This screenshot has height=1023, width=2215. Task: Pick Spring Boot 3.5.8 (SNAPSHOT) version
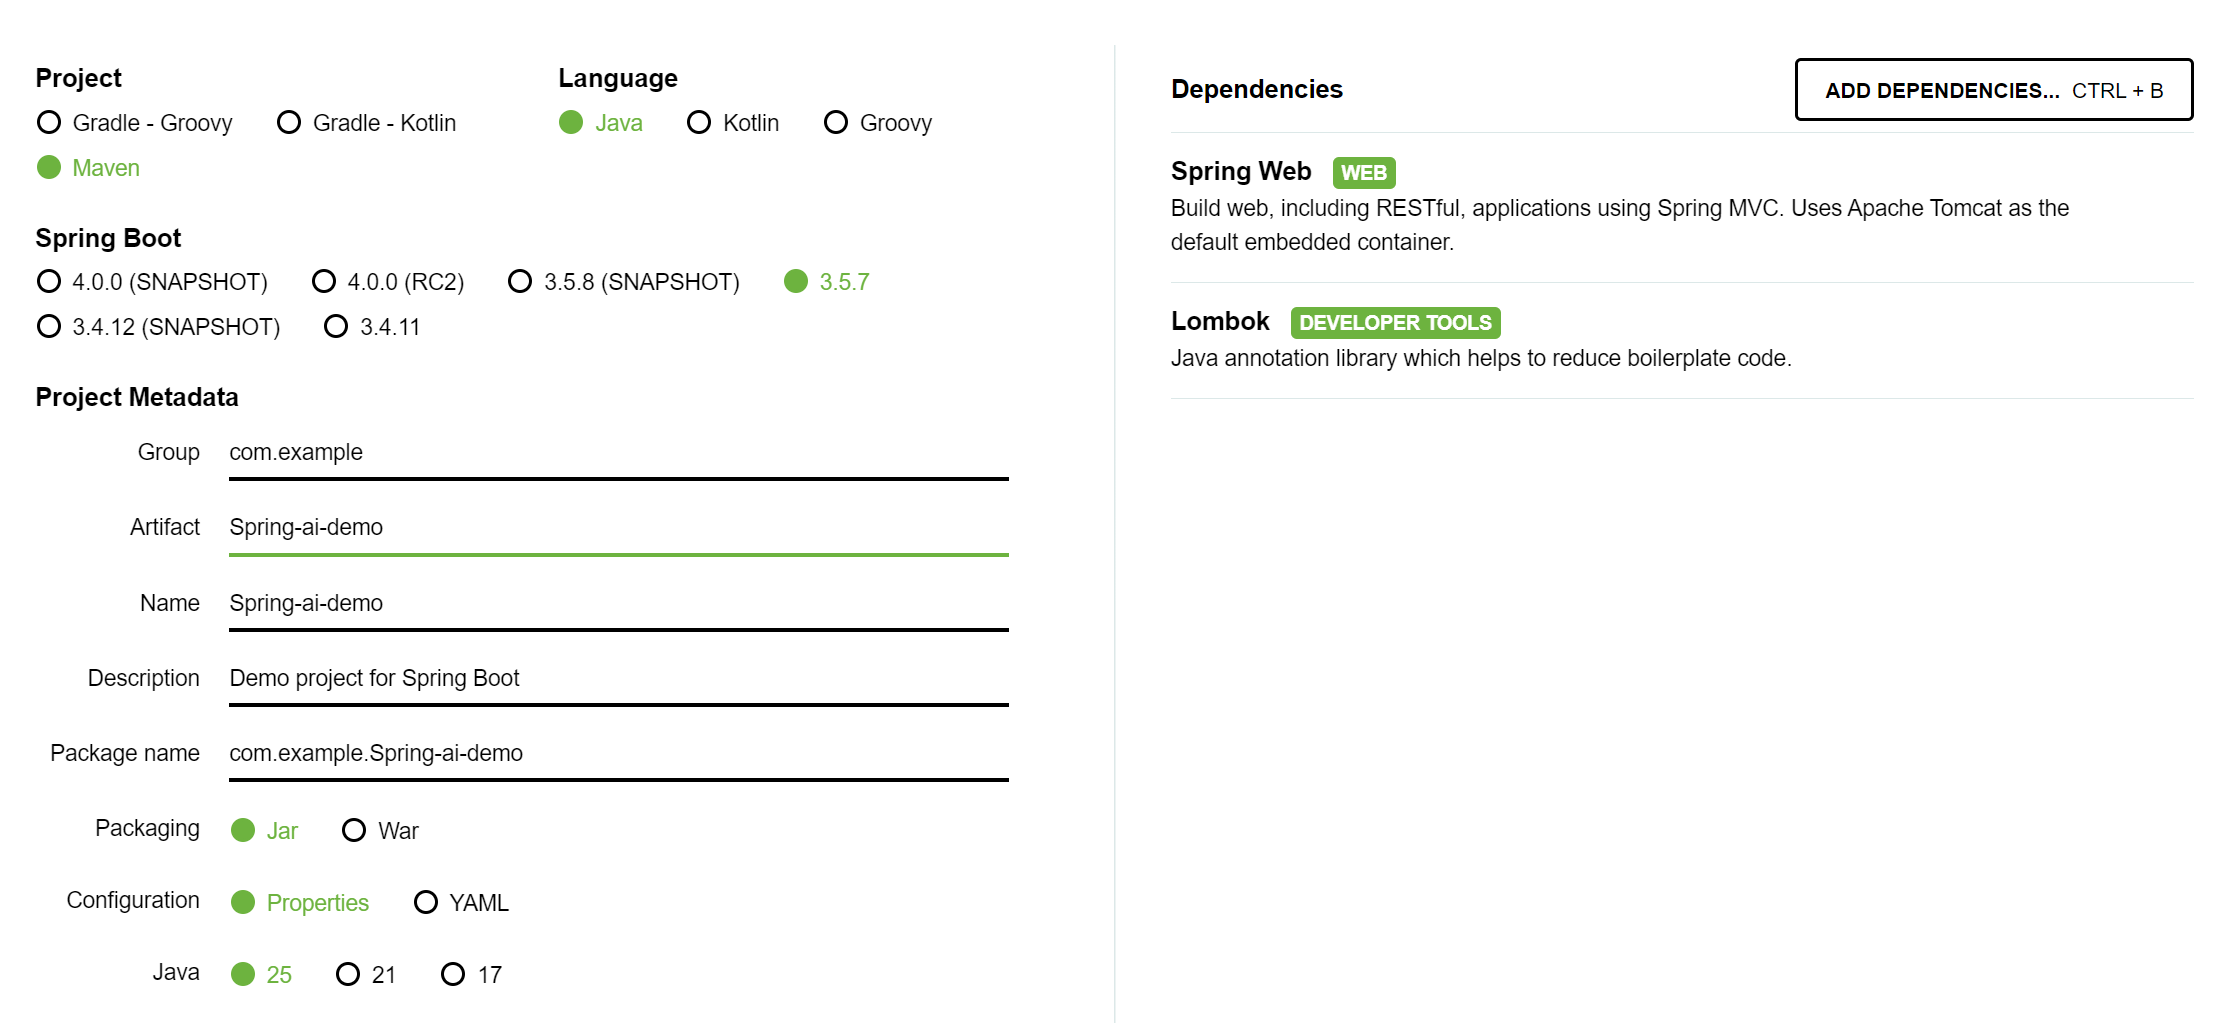tap(520, 282)
